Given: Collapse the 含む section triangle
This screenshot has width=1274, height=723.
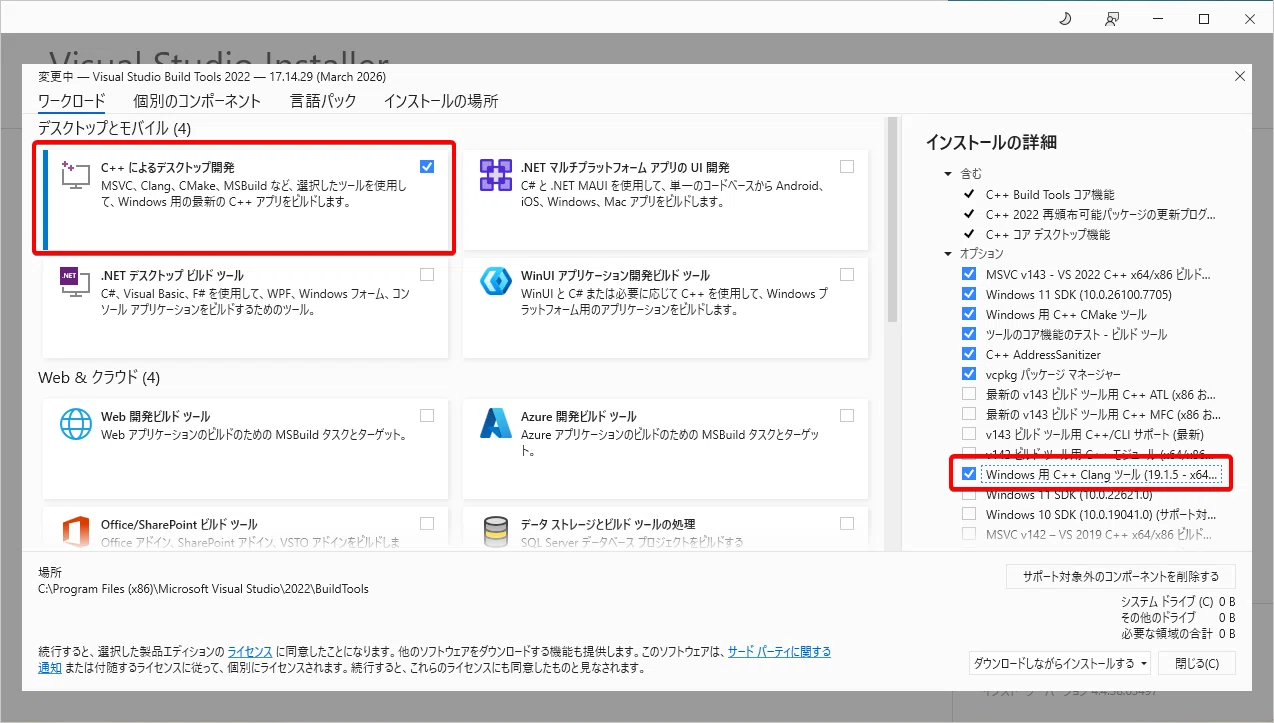Looking at the screenshot, I should 948,174.
